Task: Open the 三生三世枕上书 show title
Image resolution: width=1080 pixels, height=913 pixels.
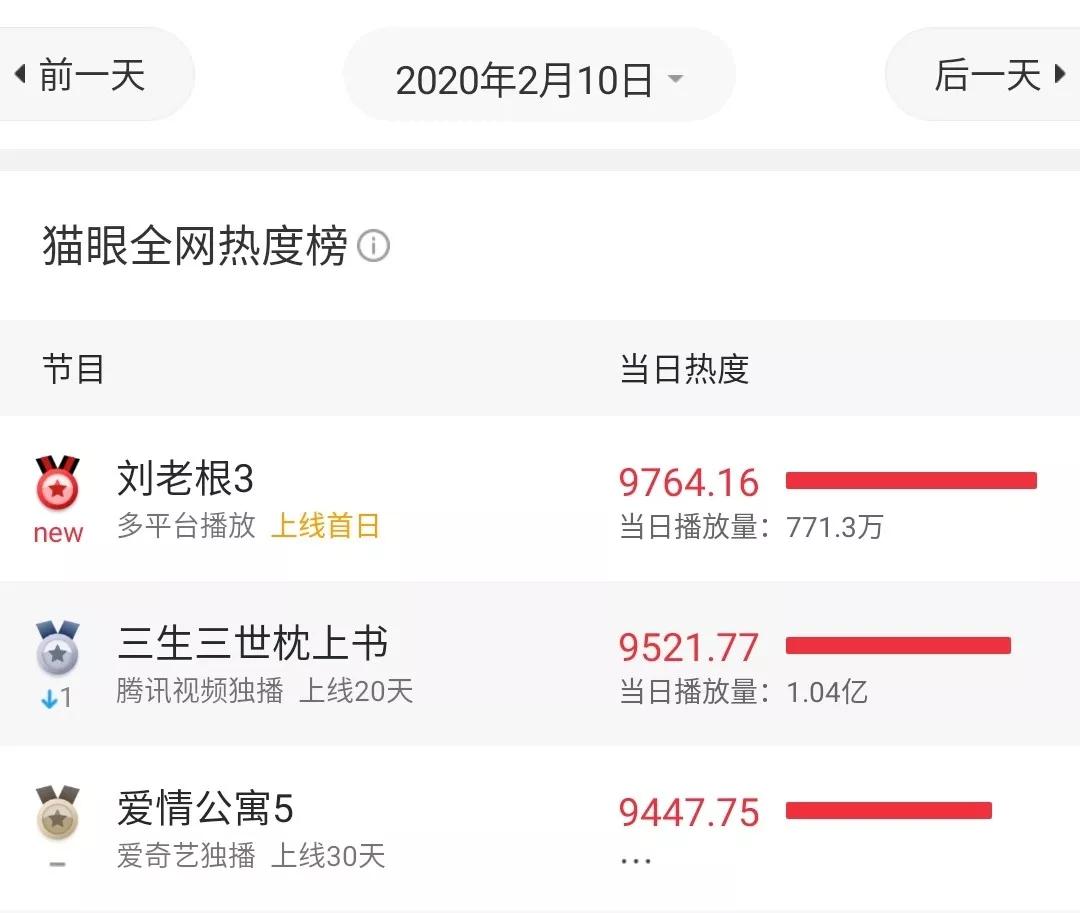Action: click(252, 644)
